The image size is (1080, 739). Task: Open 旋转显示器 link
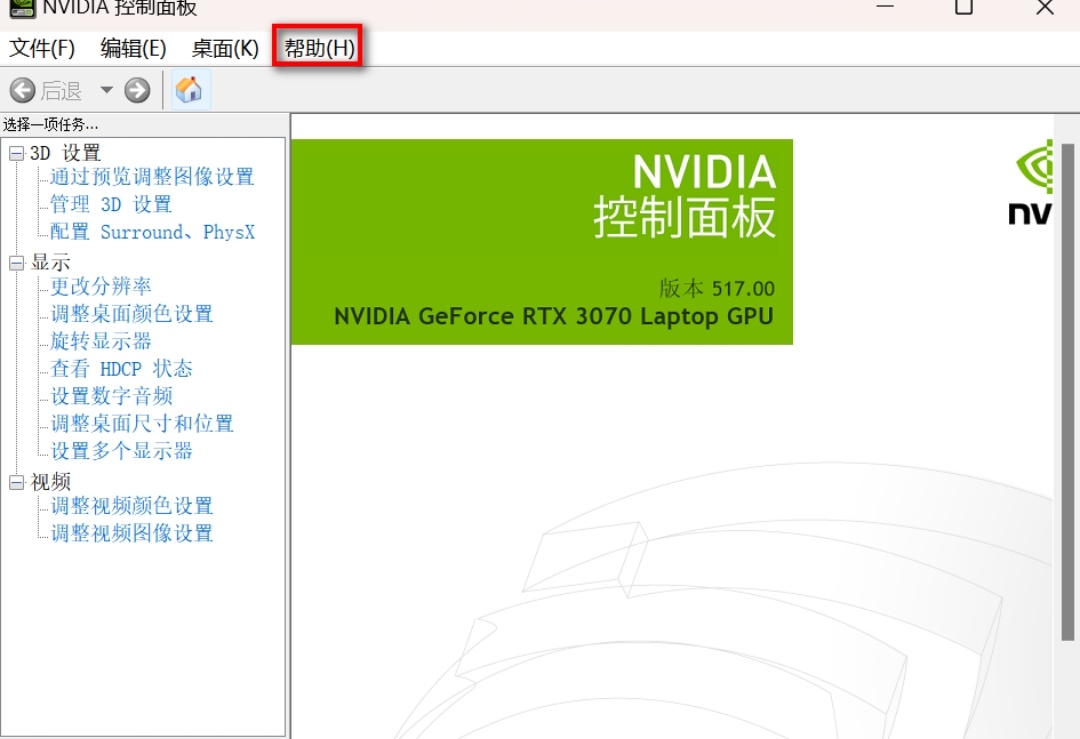click(101, 341)
